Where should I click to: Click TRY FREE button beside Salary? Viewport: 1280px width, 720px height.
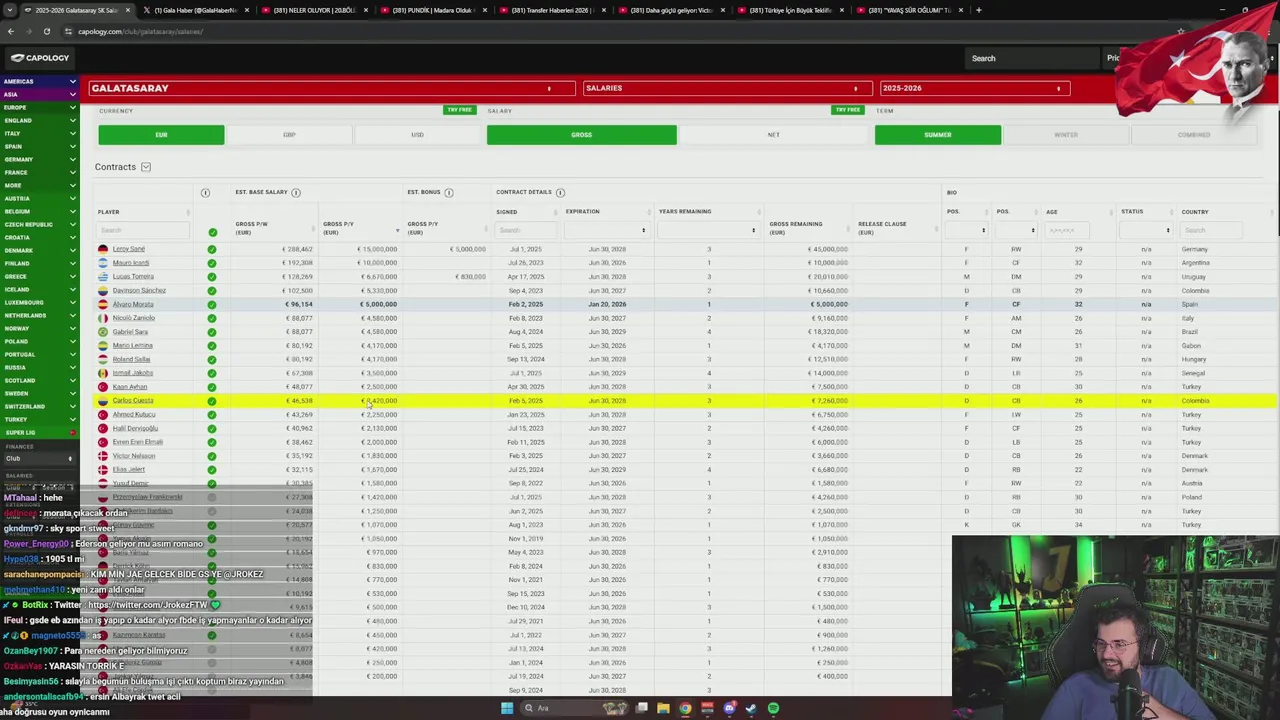pyautogui.click(x=848, y=110)
